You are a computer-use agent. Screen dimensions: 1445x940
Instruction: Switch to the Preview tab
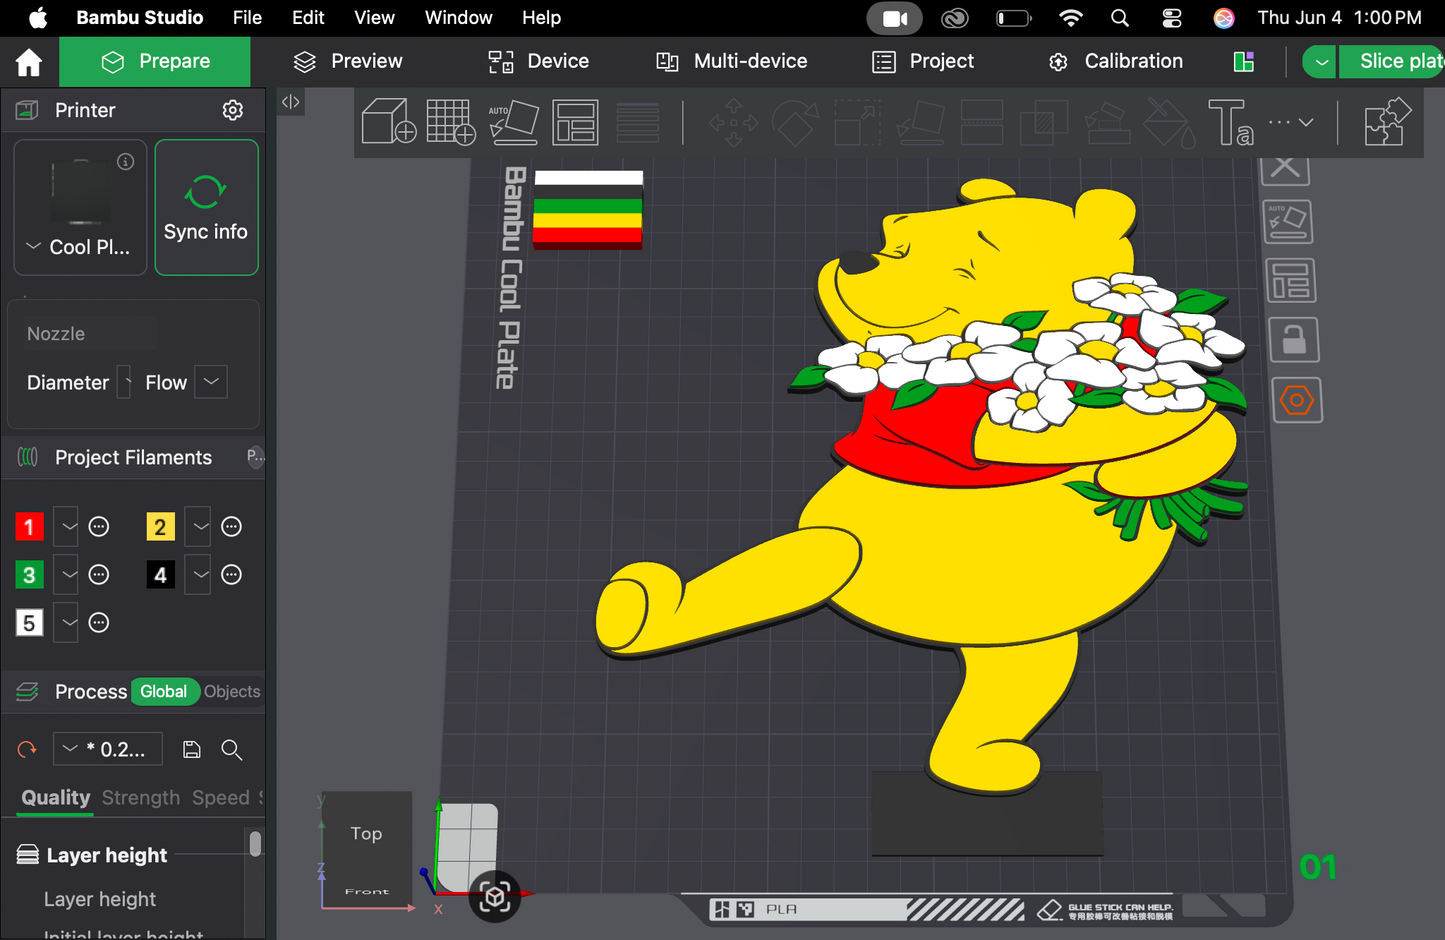[348, 62]
